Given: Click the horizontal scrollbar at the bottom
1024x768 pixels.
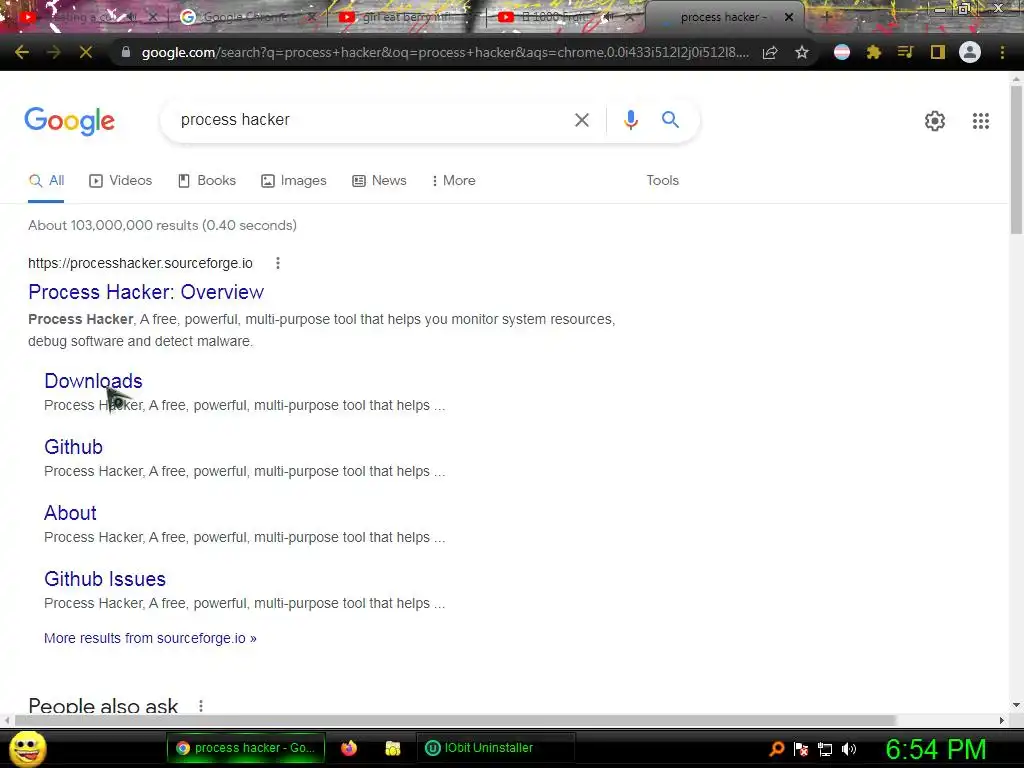Looking at the screenshot, I should click(x=455, y=720).
